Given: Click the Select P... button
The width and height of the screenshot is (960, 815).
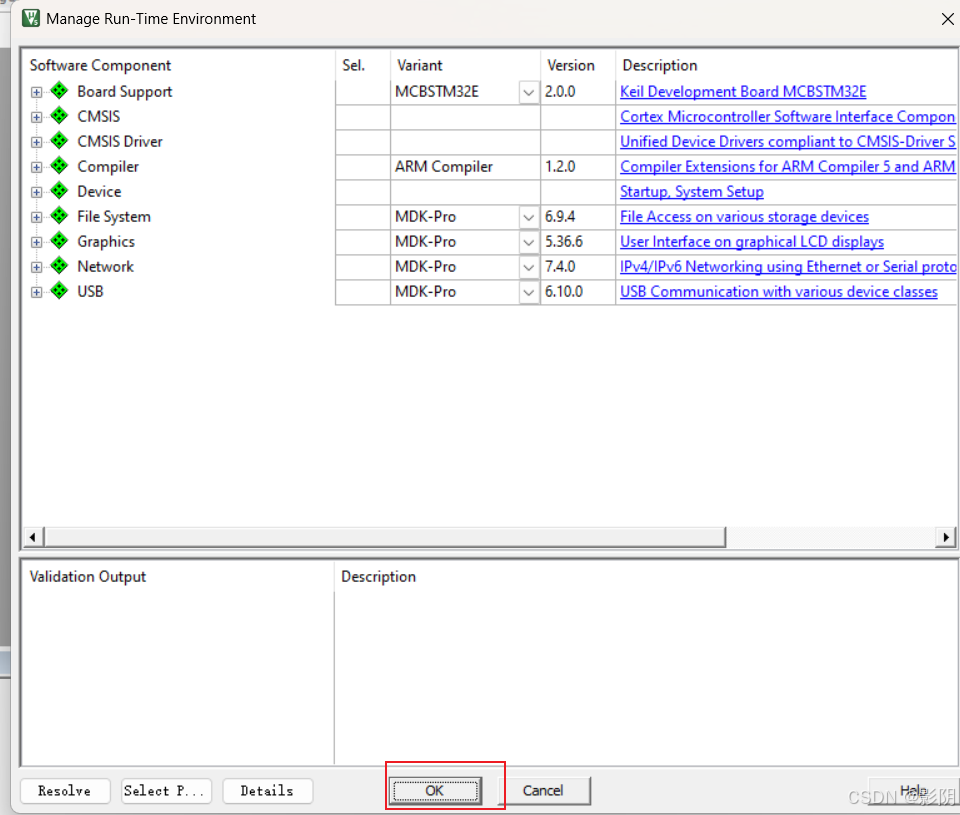Looking at the screenshot, I should click(x=166, y=791).
